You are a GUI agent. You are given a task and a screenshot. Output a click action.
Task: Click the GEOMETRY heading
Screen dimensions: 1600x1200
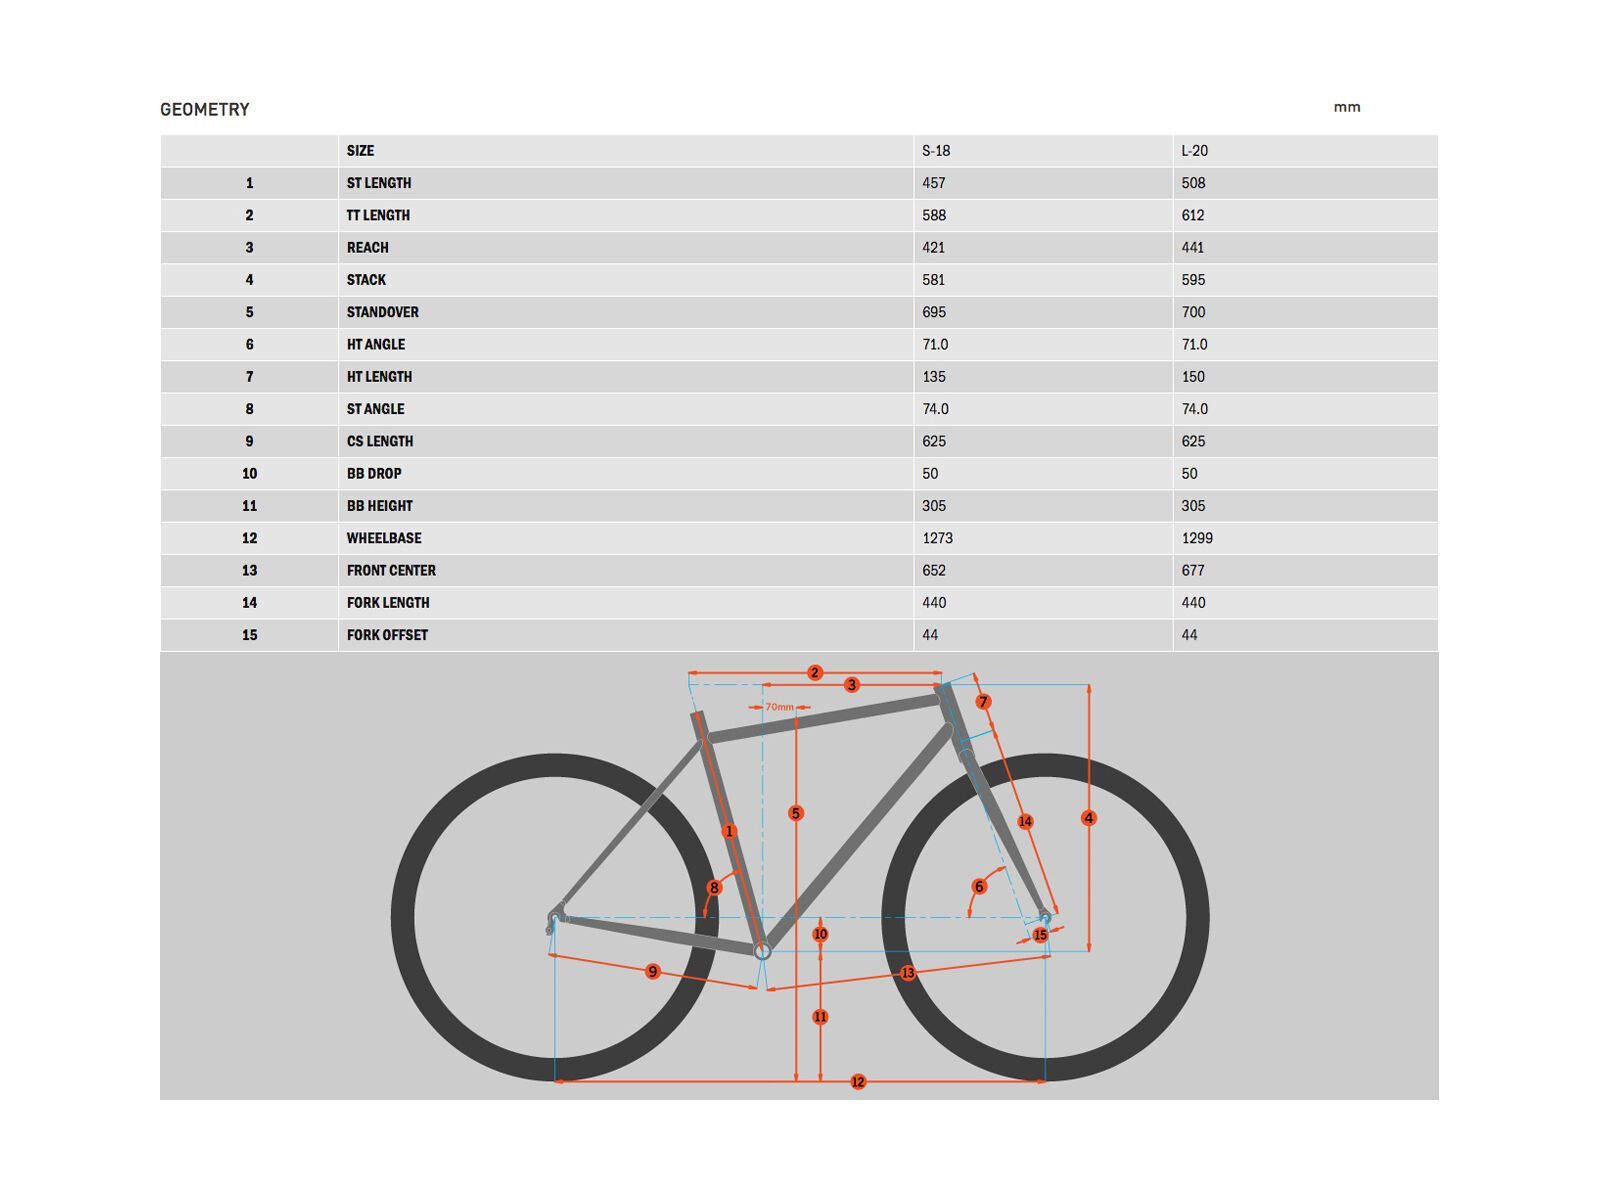tap(205, 110)
